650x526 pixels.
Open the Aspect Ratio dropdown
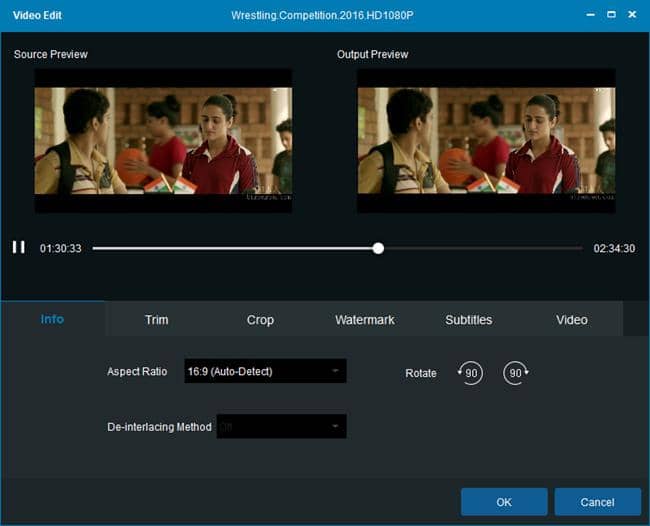click(x=265, y=371)
